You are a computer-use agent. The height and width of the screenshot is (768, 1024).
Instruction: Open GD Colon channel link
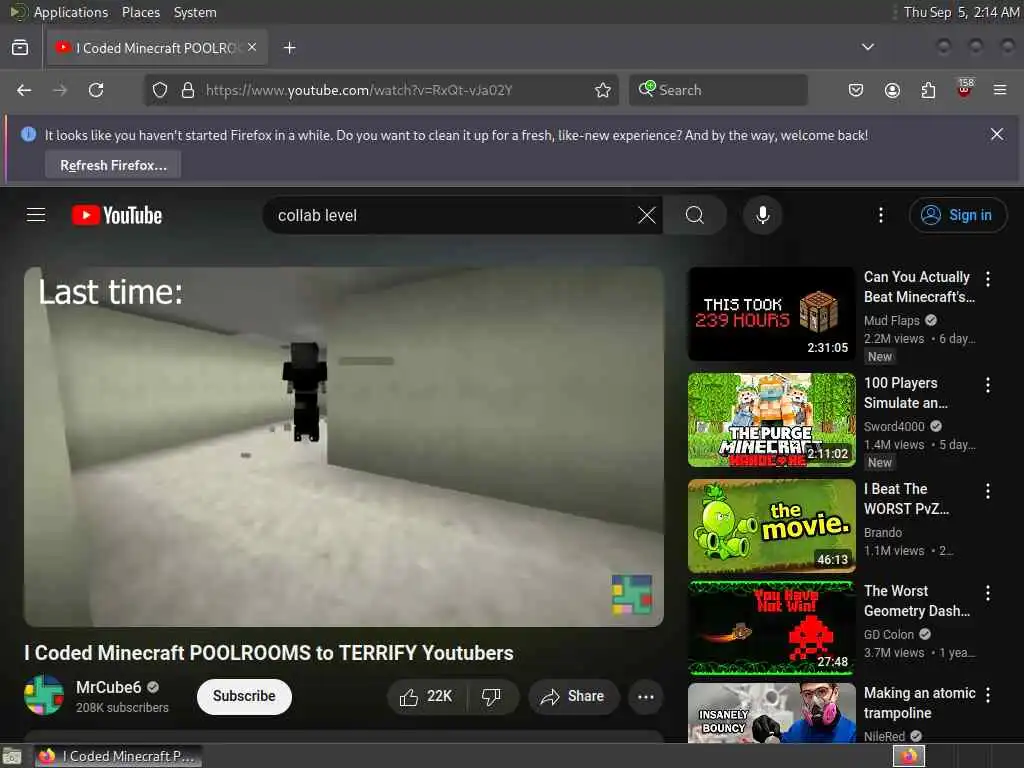889,634
